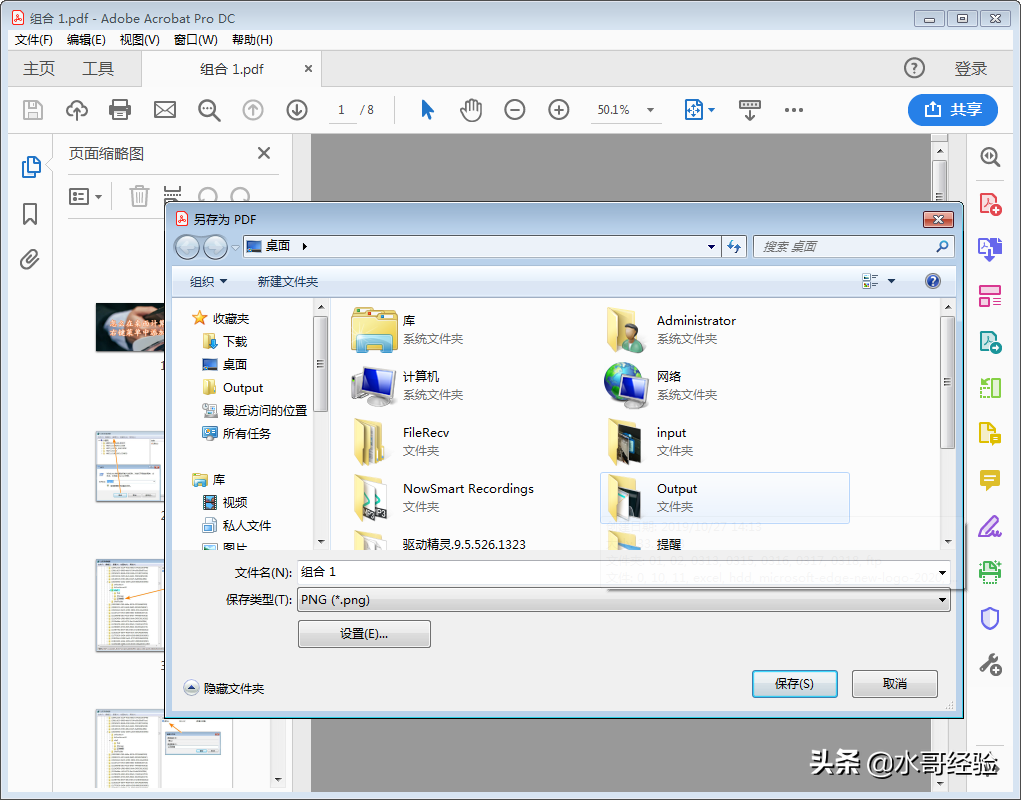
Task: Open the 文件(F) menu
Action: [33, 40]
